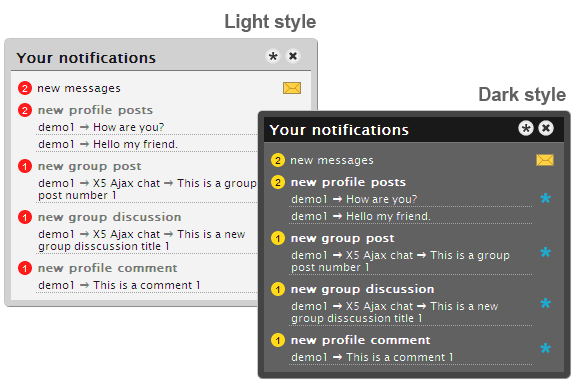Click the red badge beside Light new profile comment

[25, 268]
